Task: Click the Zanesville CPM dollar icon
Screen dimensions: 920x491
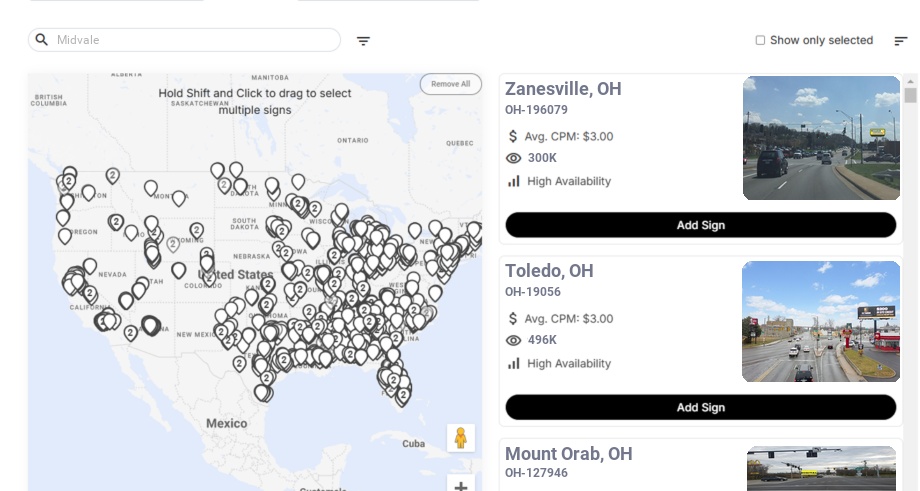Action: 514,136
